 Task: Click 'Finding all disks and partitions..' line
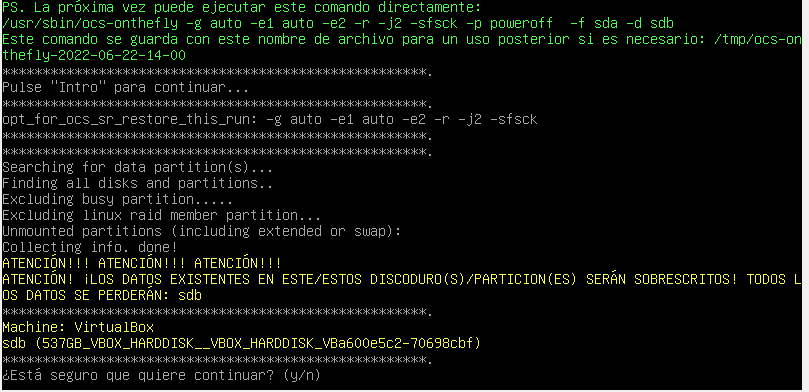coord(137,184)
